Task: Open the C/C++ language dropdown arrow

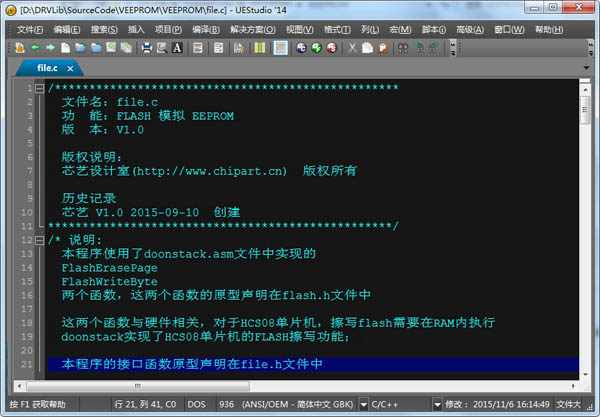Action: click(437, 404)
